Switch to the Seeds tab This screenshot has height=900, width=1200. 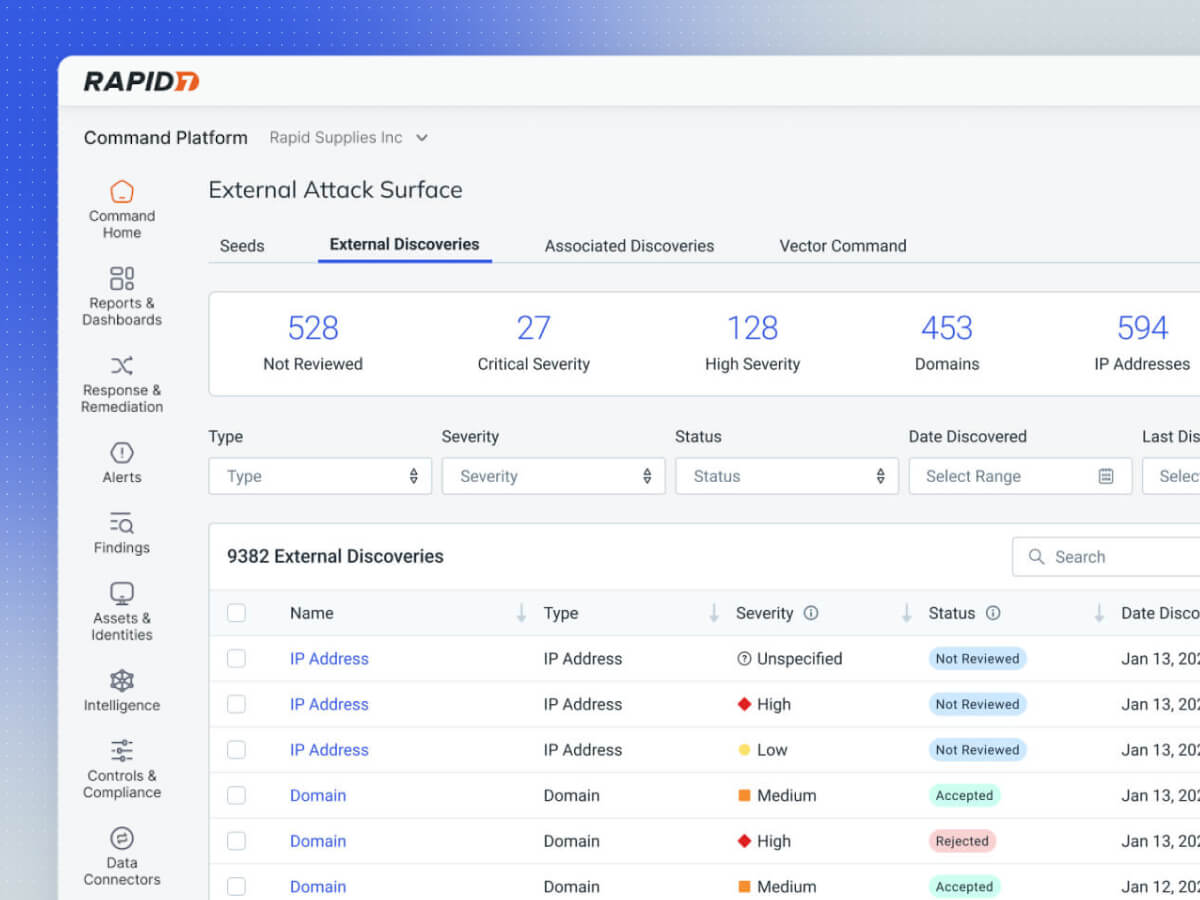point(242,246)
